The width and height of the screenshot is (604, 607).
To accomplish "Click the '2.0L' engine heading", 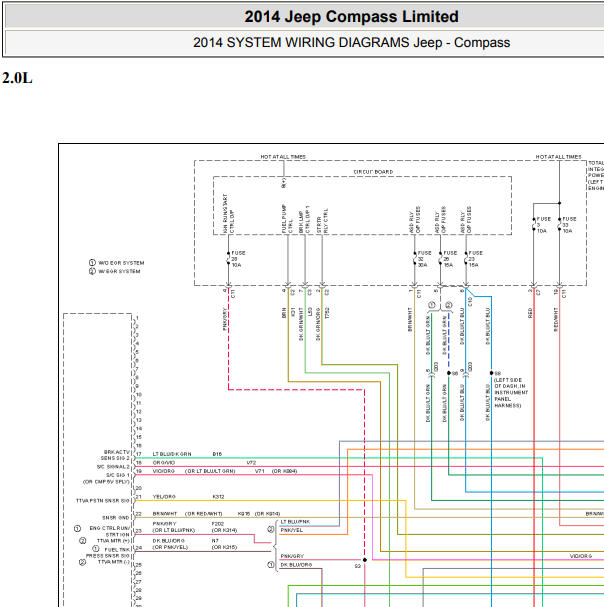I will (17, 78).
